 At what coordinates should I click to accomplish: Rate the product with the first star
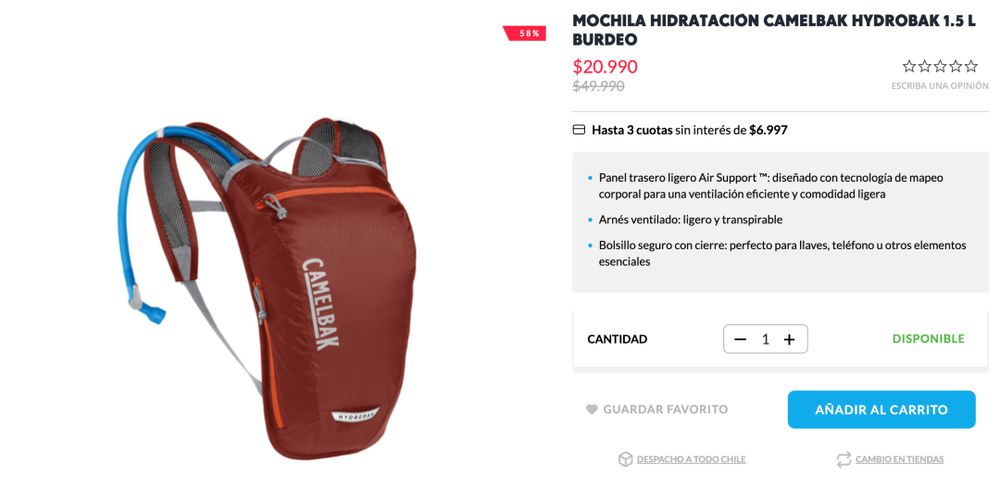point(909,66)
